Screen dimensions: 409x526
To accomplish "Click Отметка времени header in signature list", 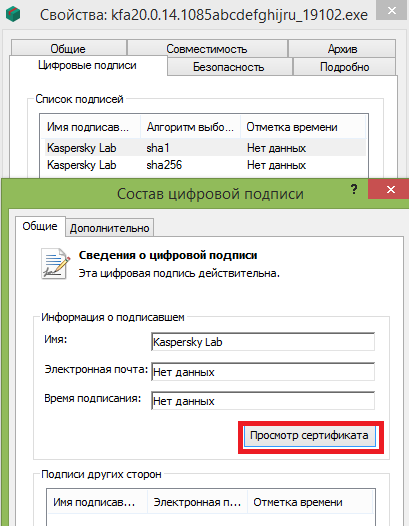I will tap(303, 127).
